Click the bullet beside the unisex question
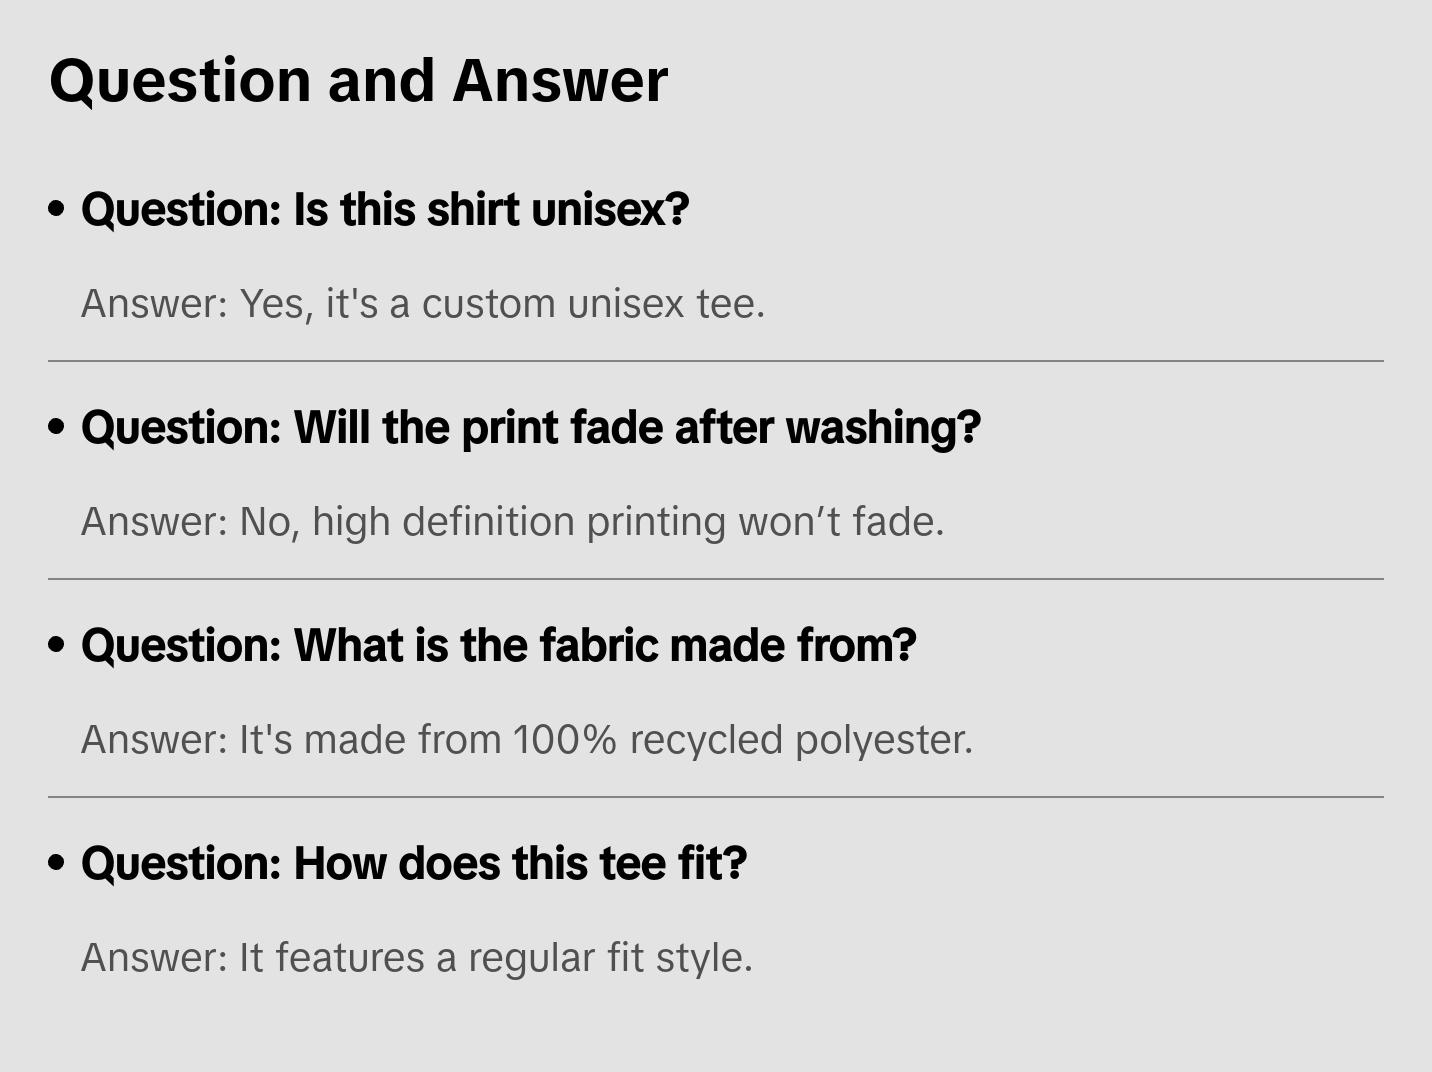The image size is (1432, 1072). (x=57, y=210)
